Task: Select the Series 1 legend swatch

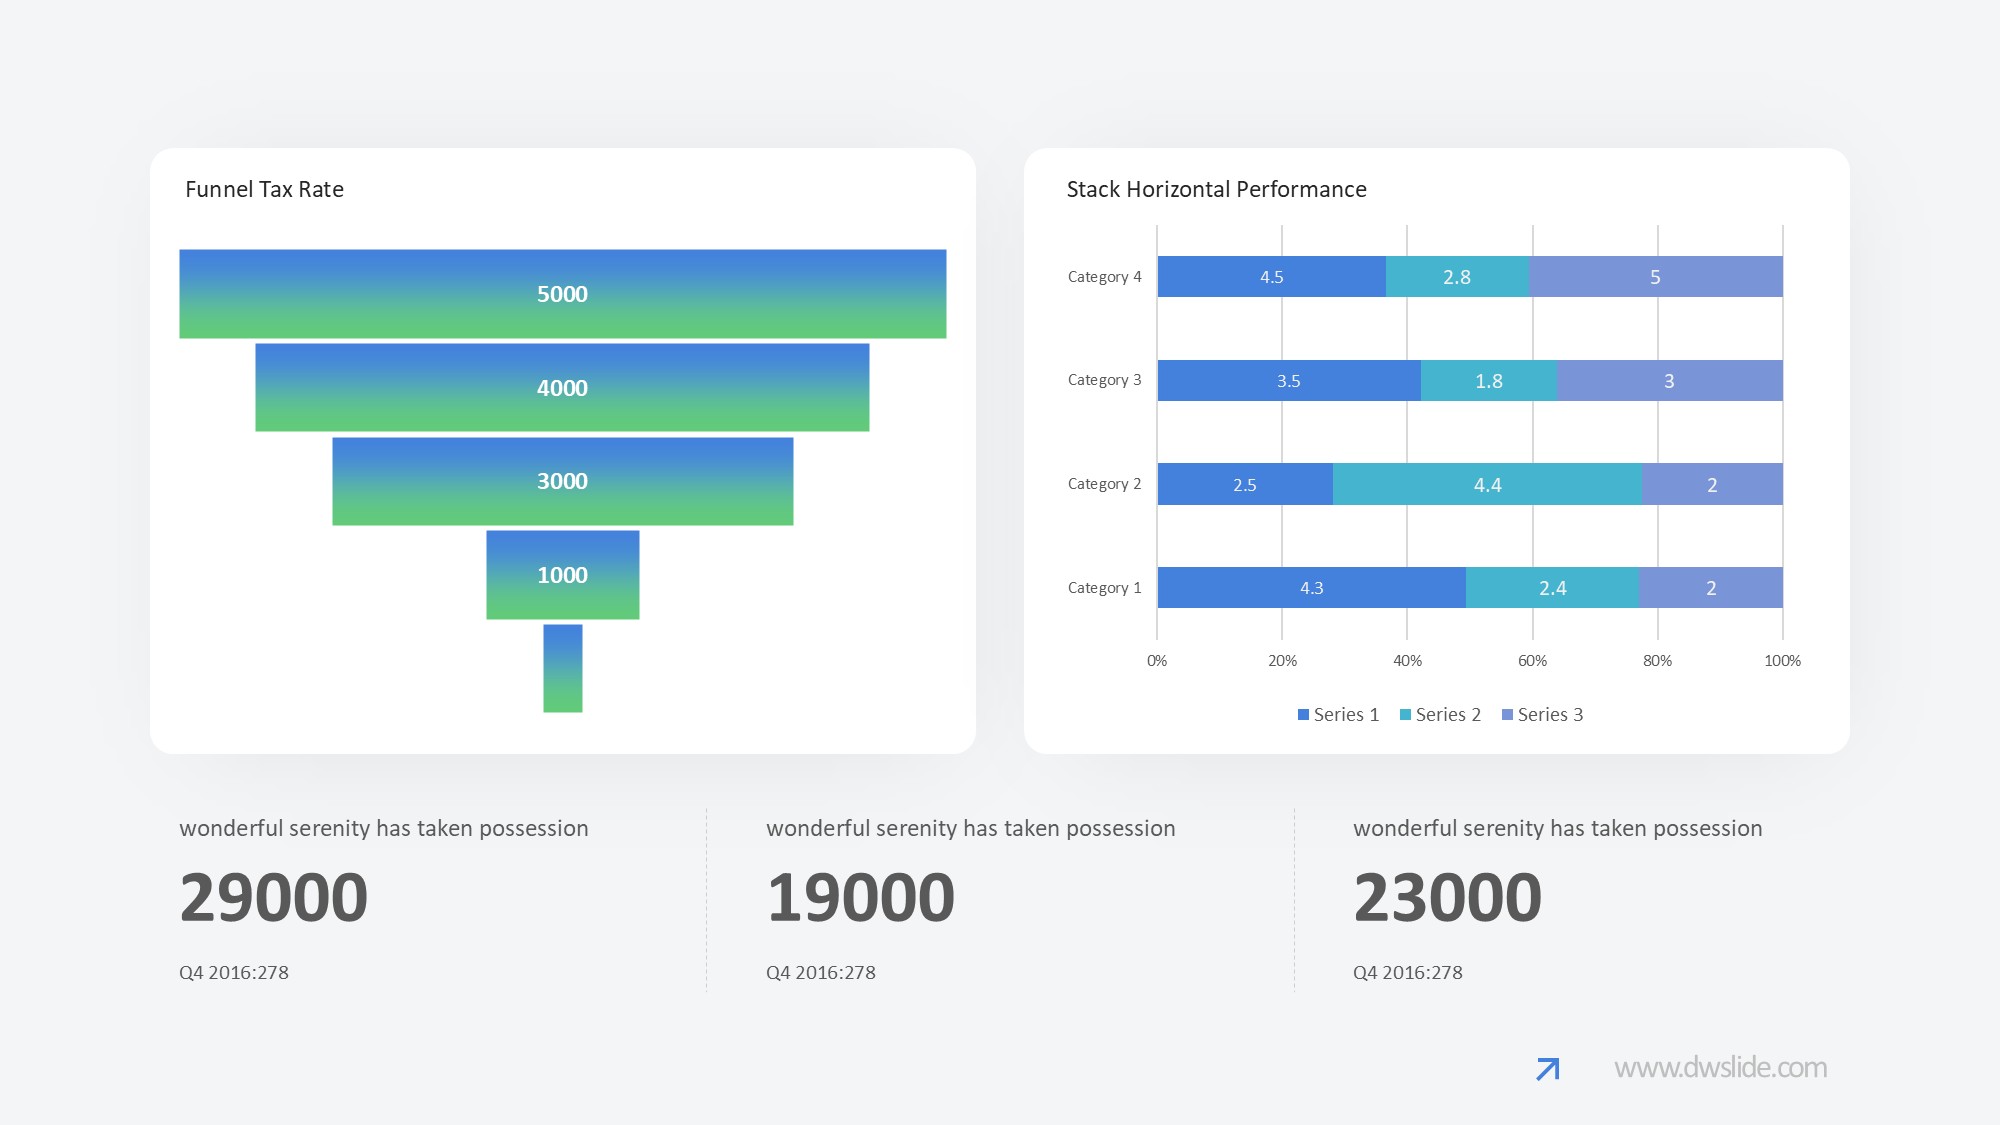Action: click(1303, 715)
